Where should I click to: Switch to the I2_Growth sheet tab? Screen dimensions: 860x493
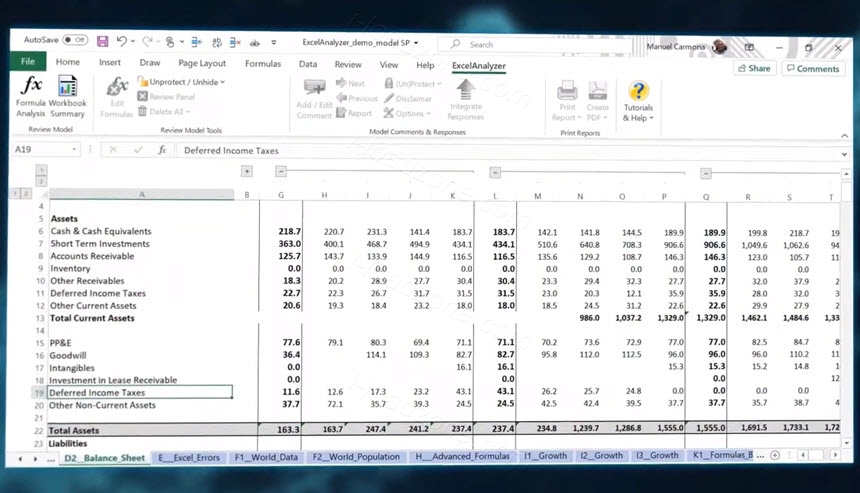(601, 455)
